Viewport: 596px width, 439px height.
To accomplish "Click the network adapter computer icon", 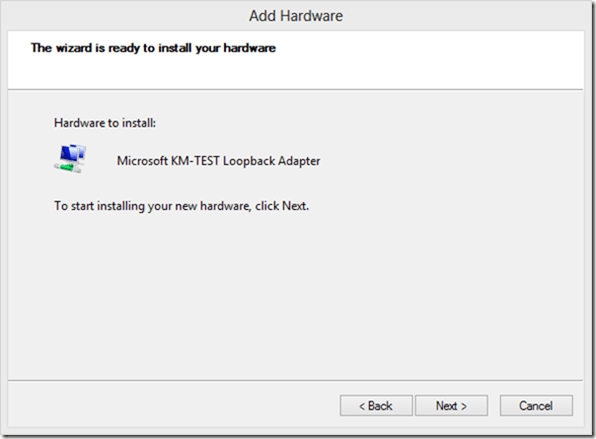I will click(x=70, y=158).
